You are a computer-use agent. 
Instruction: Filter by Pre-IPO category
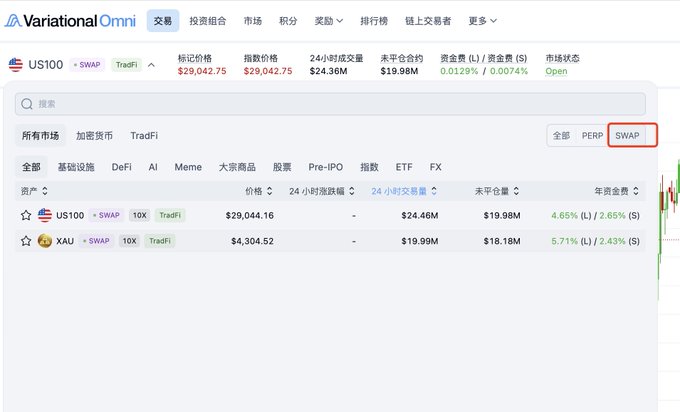click(x=326, y=167)
